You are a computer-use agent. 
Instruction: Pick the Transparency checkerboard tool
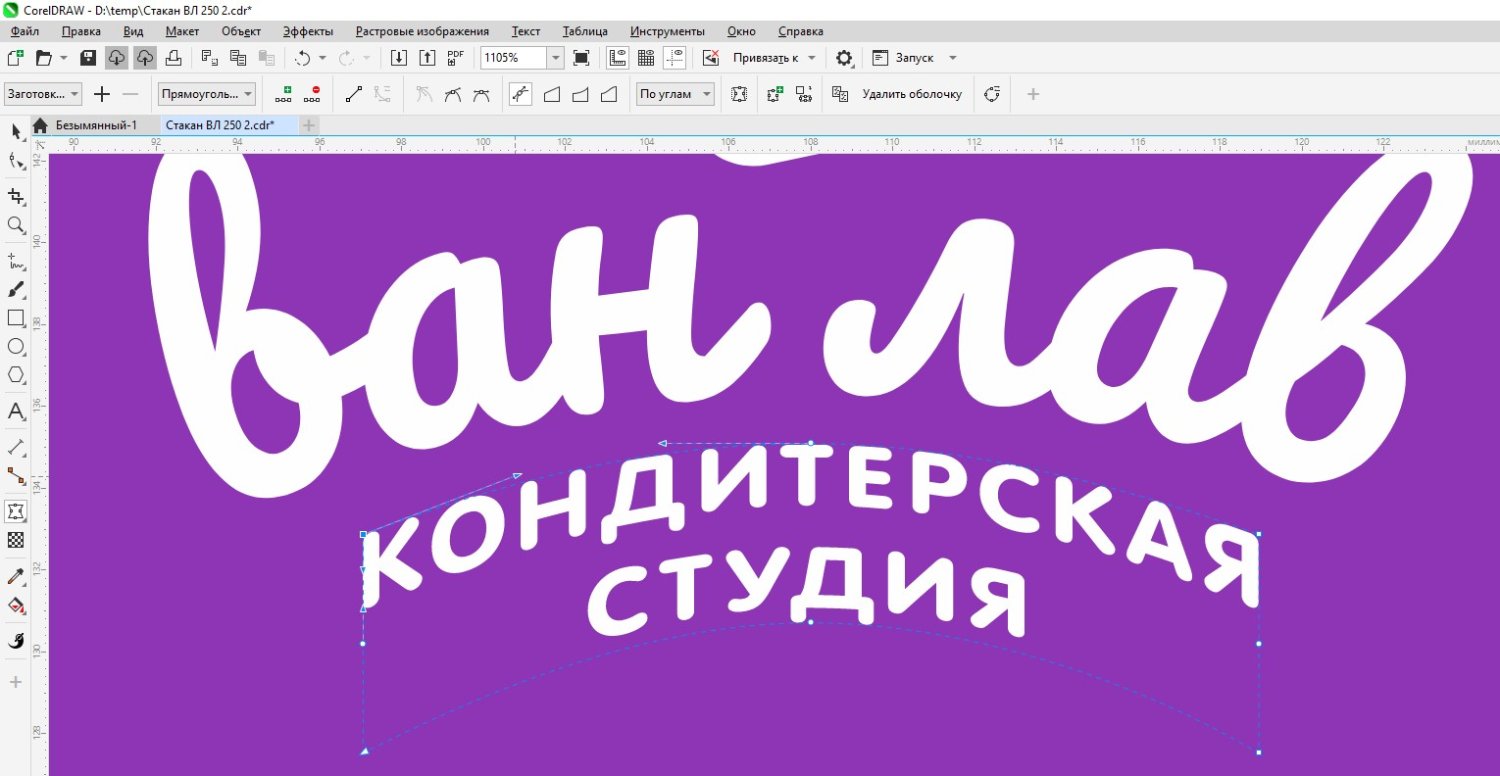(x=16, y=540)
